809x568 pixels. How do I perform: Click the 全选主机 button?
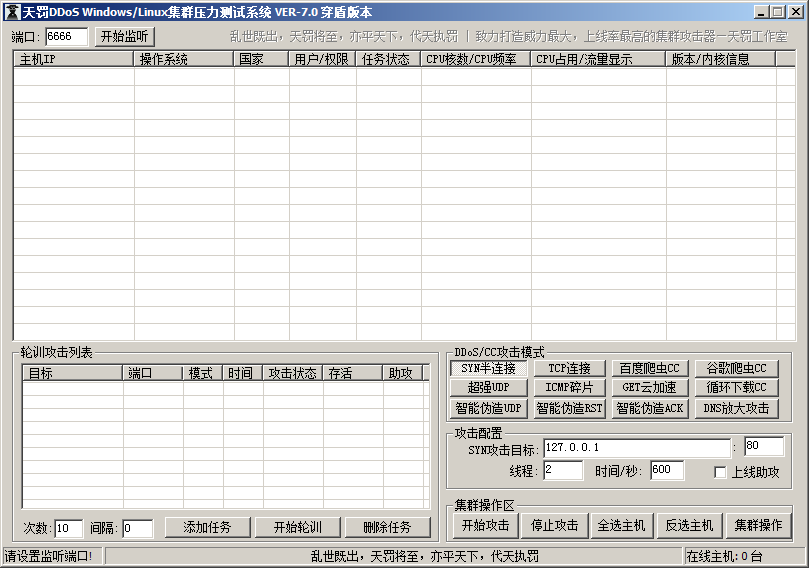tap(622, 525)
